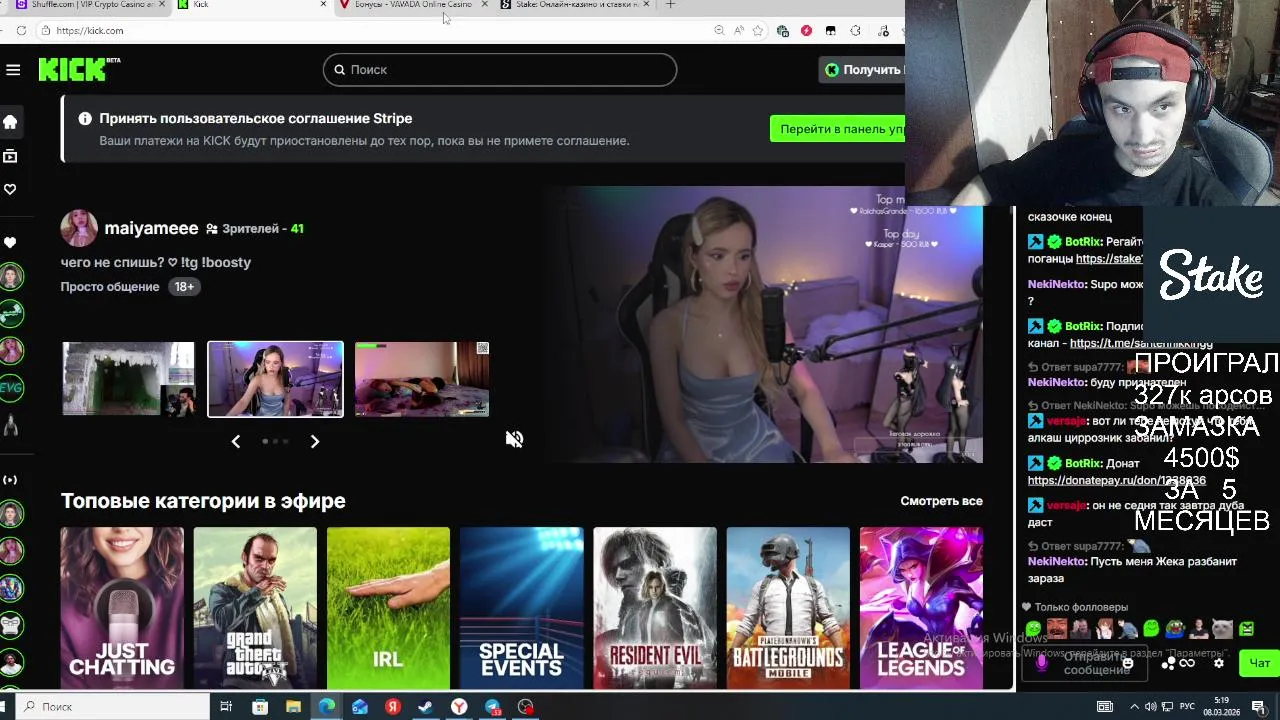Click the maiyameee profile avatar
Screen dimensions: 1280x720
[79, 228]
